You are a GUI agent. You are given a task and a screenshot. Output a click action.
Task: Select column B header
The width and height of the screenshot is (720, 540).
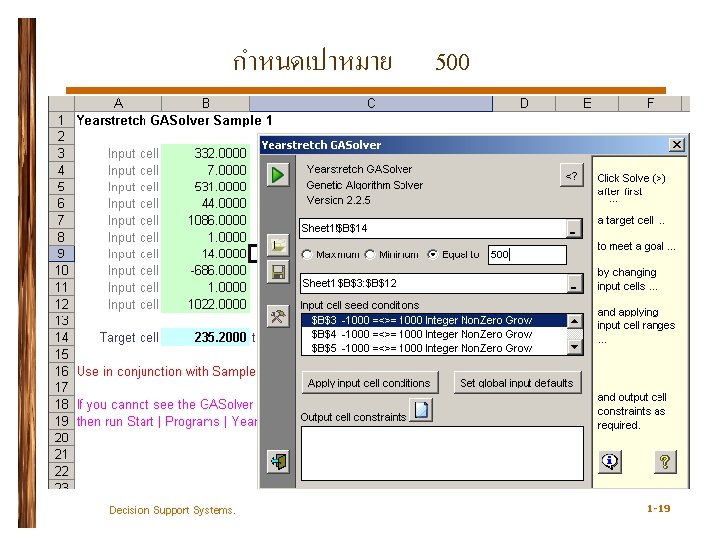[205, 104]
